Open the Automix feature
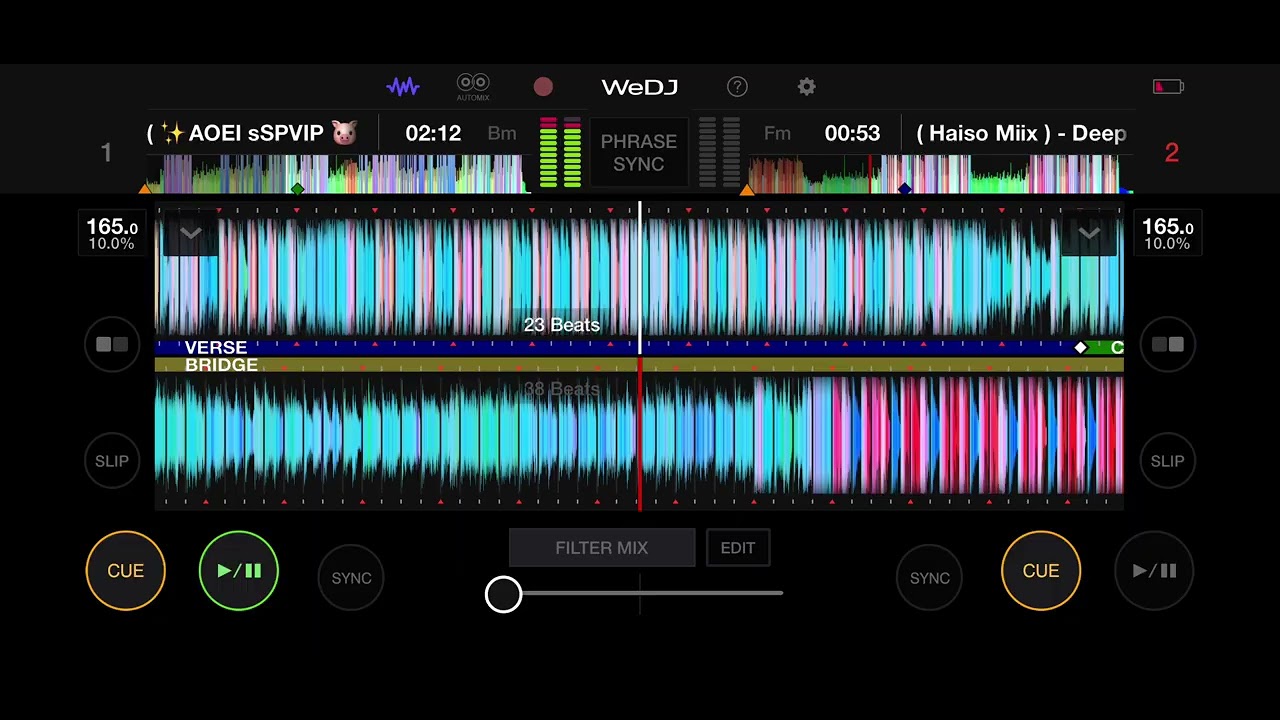 tap(473, 87)
